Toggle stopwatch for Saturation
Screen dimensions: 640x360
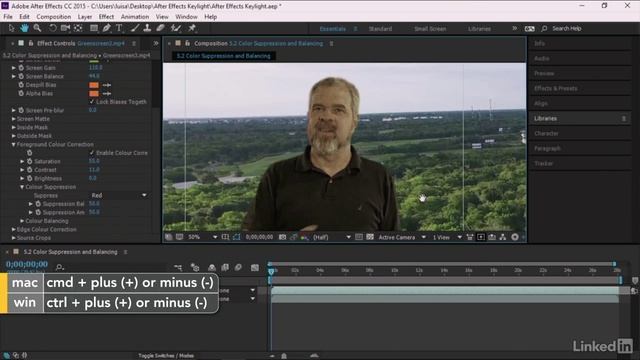coord(30,161)
